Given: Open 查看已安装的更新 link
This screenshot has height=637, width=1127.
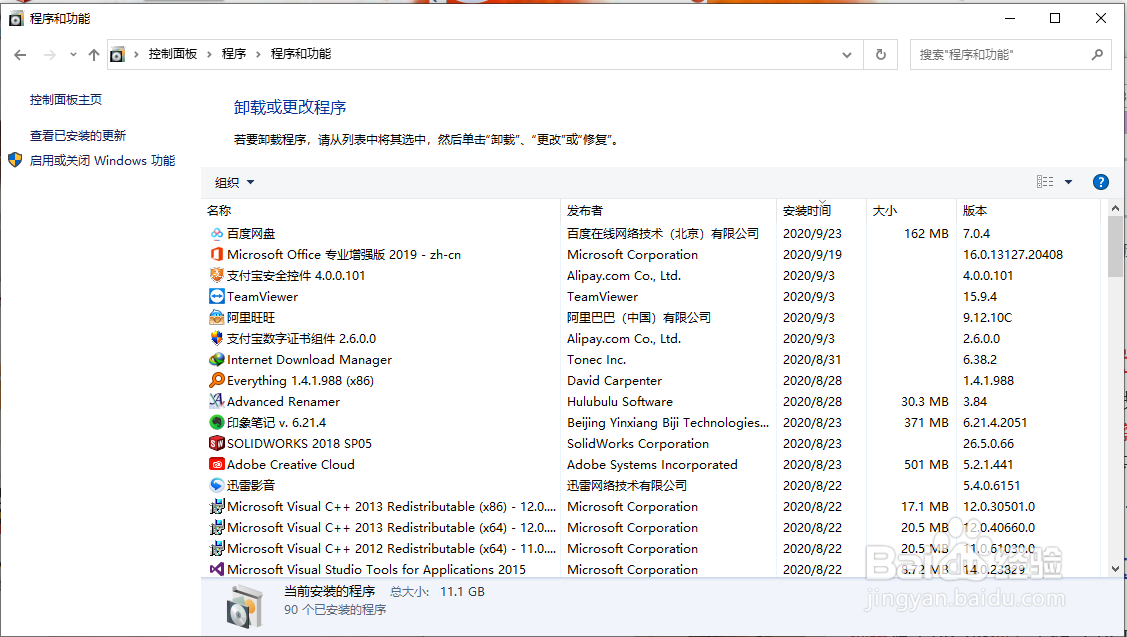Looking at the screenshot, I should tap(78, 135).
